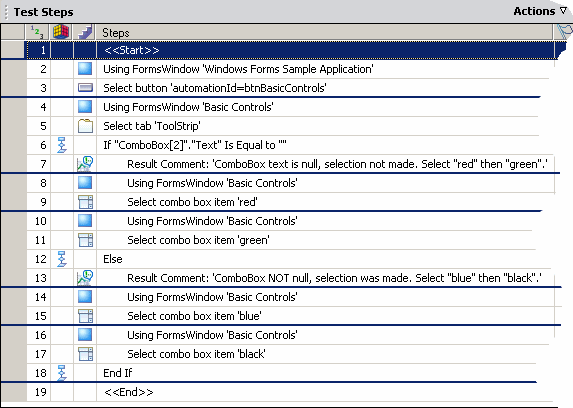Click combo box icon in step 9
The width and height of the screenshot is (573, 408).
tap(85, 202)
